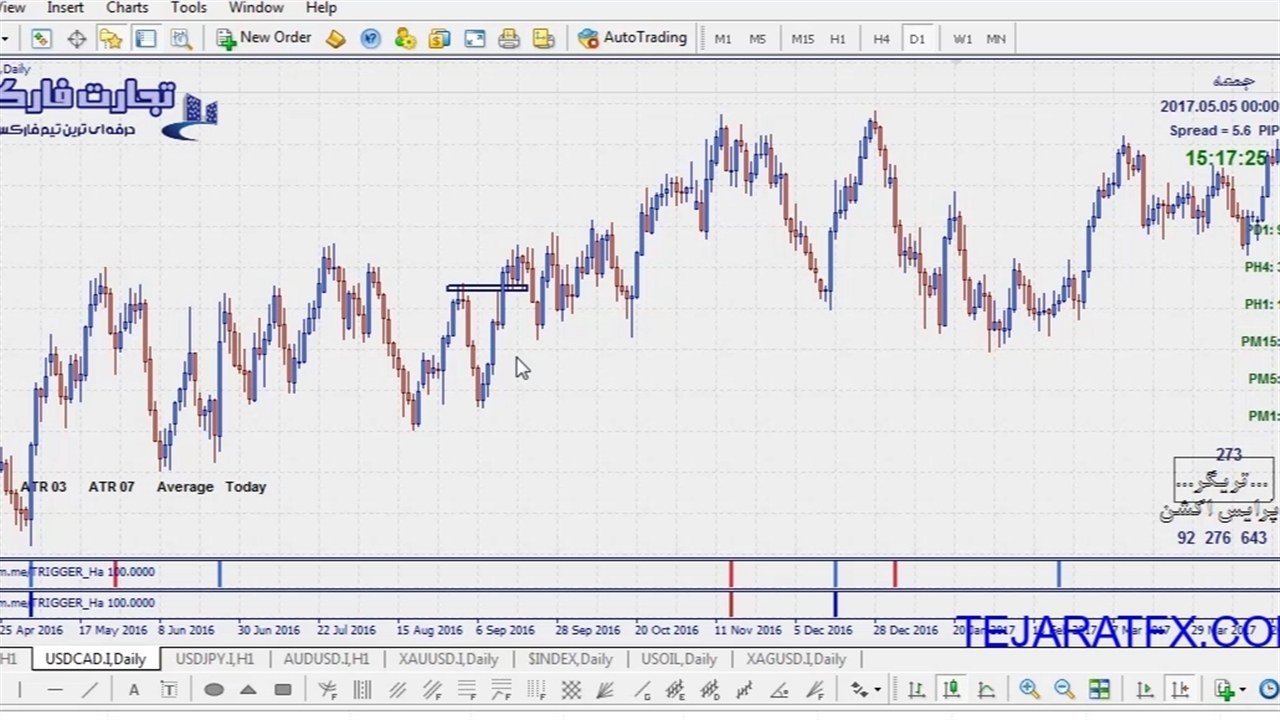Expand the indicators list dropdown arrow
Image resolution: width=1280 pixels, height=720 pixels.
pyautogui.click(x=1242, y=690)
